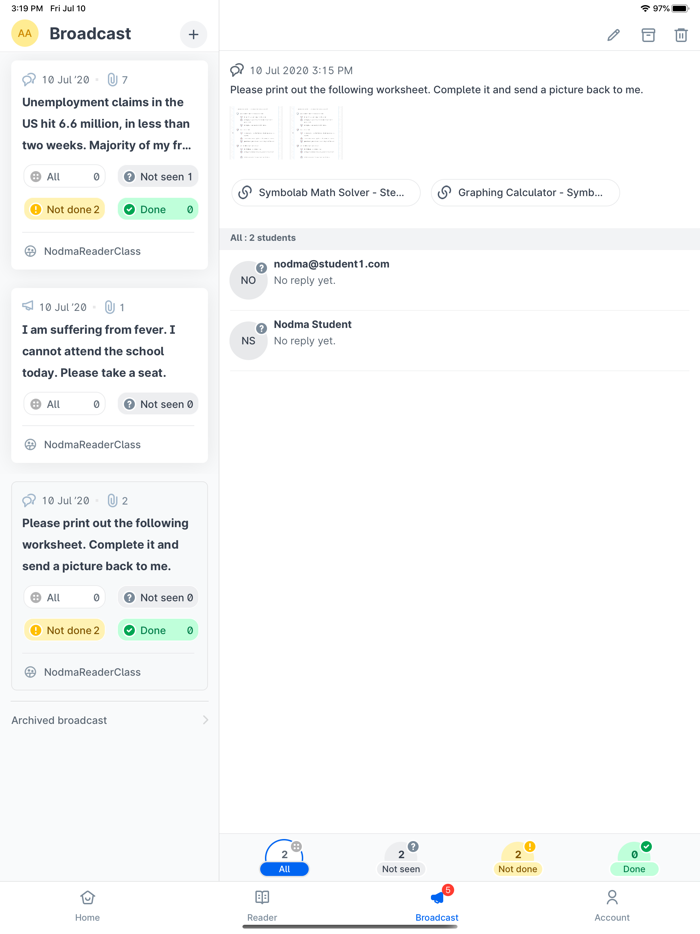Filter students by Not seen

pos(401,858)
